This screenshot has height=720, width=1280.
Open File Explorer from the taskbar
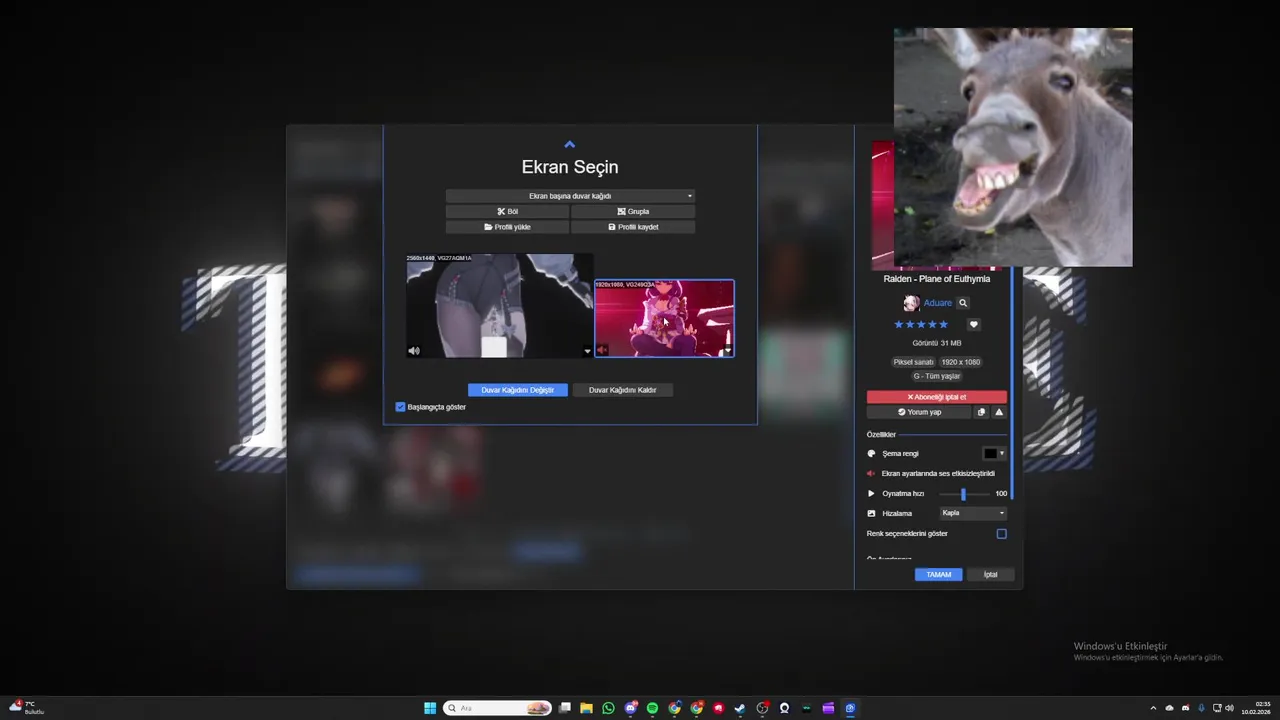point(587,708)
